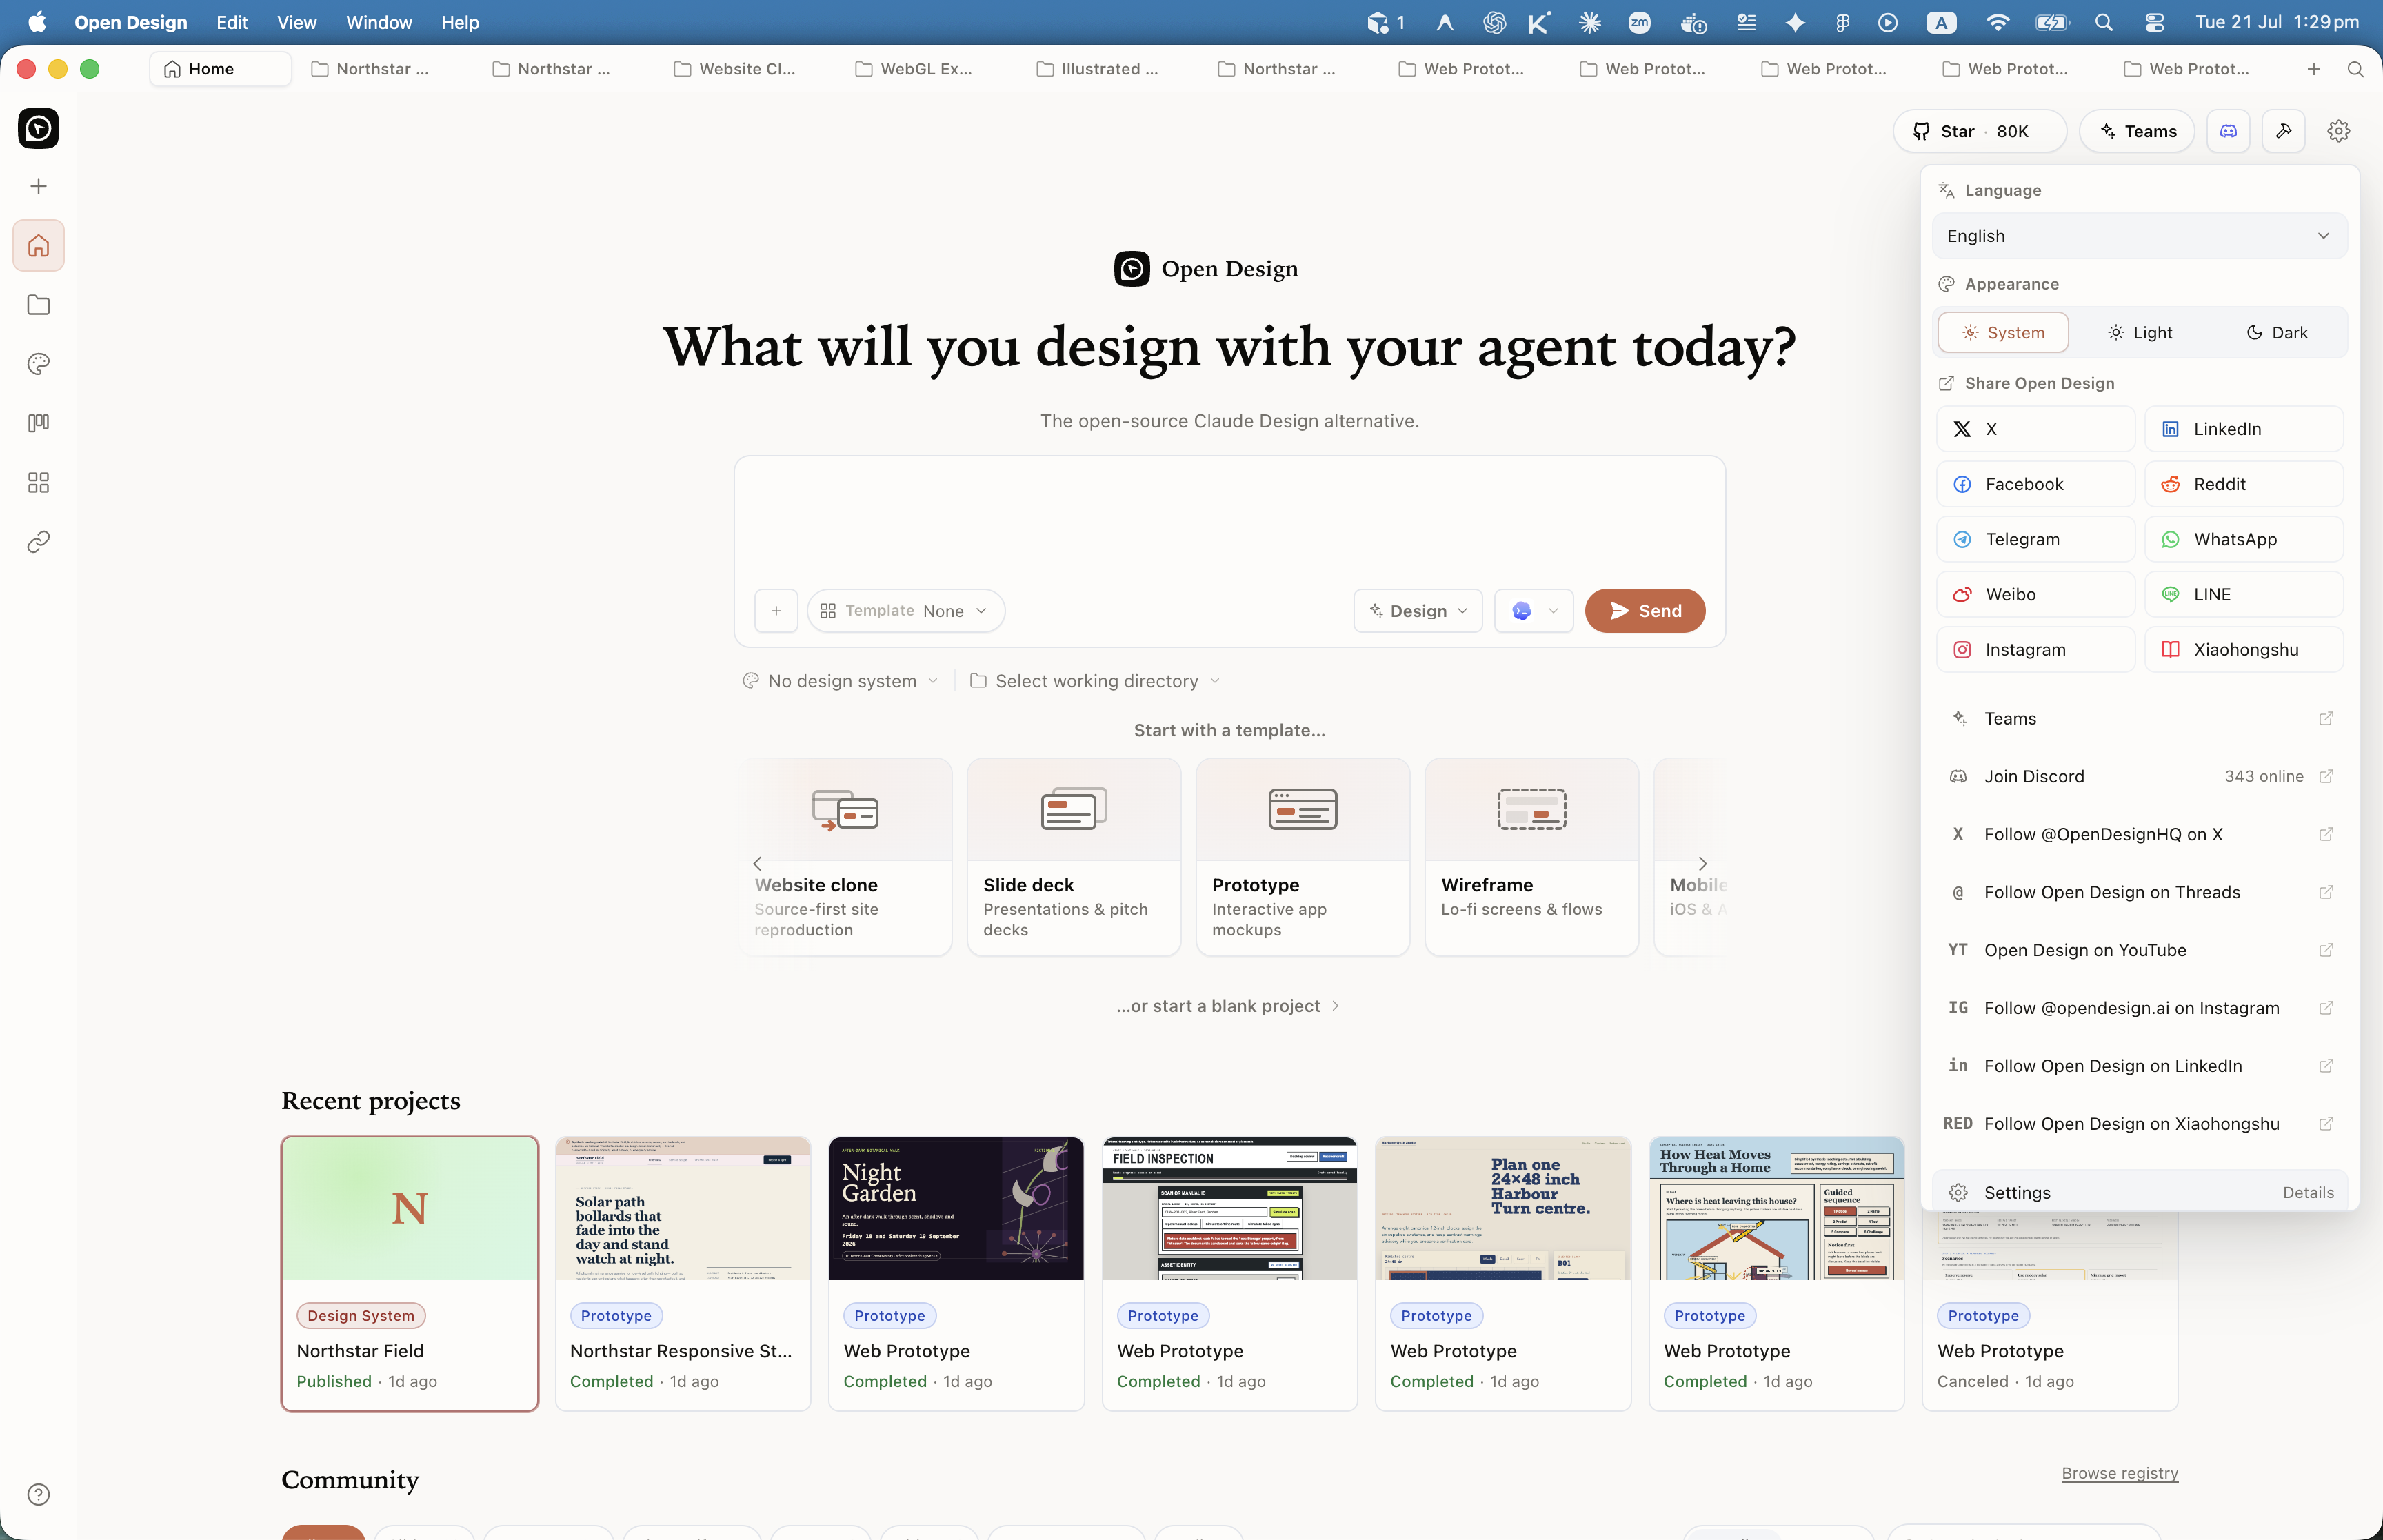The image size is (2383, 1540).
Task: Click the Browse registry link
Action: (2119, 1473)
